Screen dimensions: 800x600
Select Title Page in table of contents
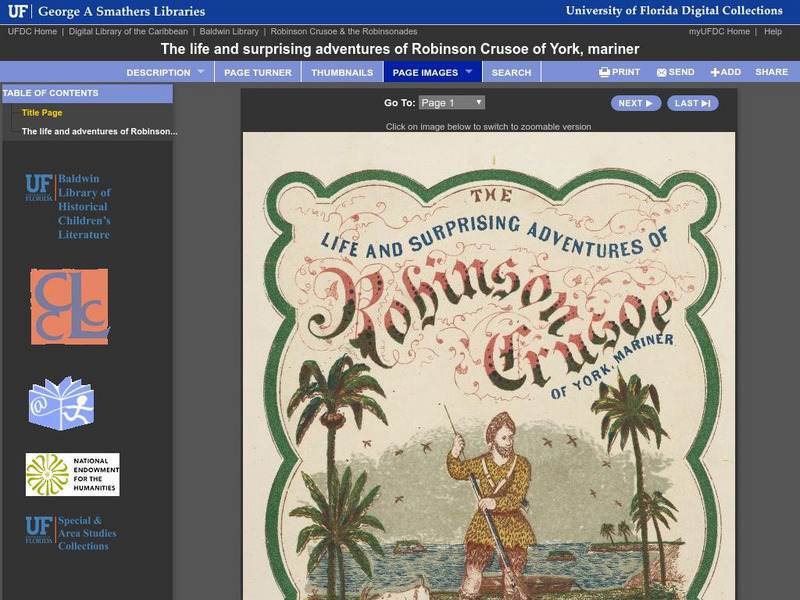click(42, 113)
